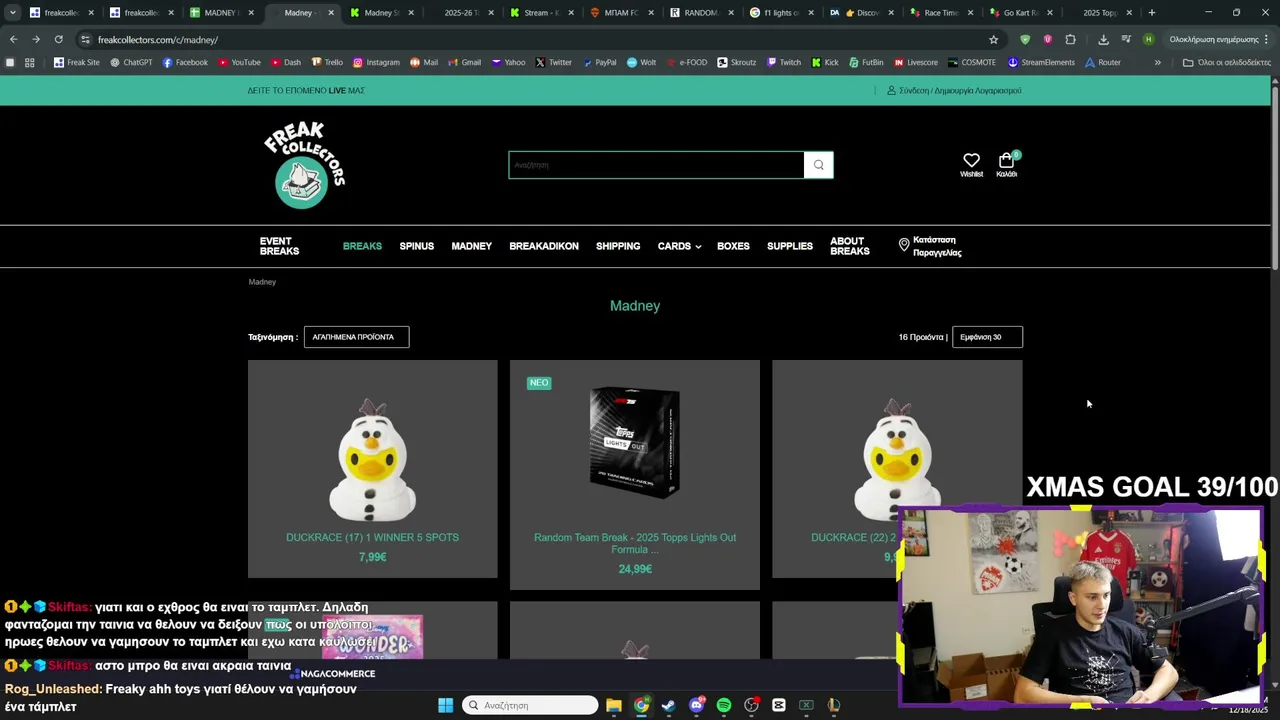This screenshot has width=1280, height=720.
Task: Open the Twitch bookmark
Action: tap(784, 62)
